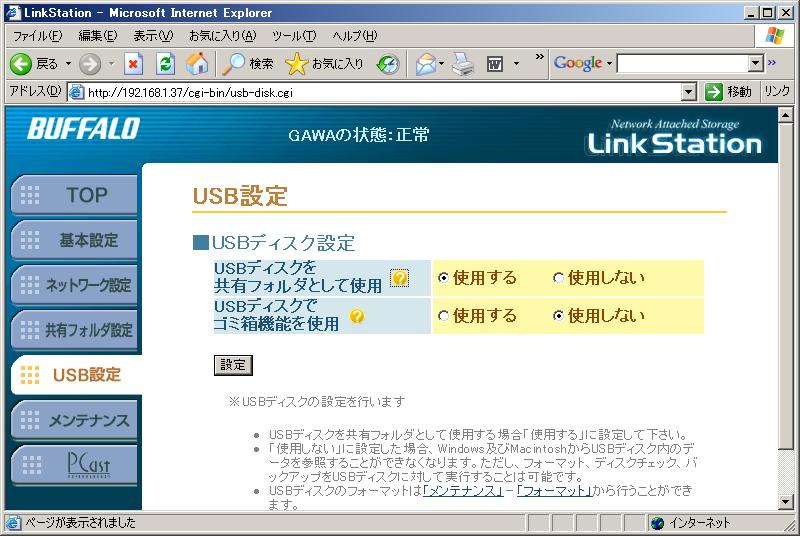The image size is (800, 536).
Task: Go to the Home page icon
Action: click(197, 64)
